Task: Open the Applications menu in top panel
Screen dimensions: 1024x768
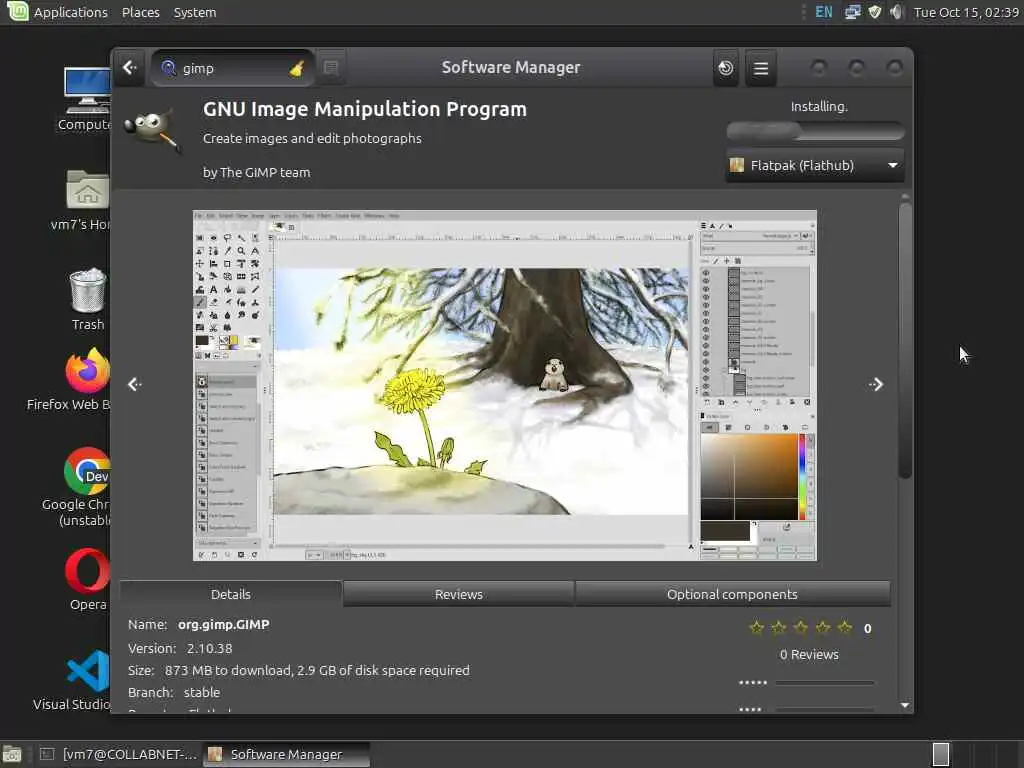Action: click(71, 12)
